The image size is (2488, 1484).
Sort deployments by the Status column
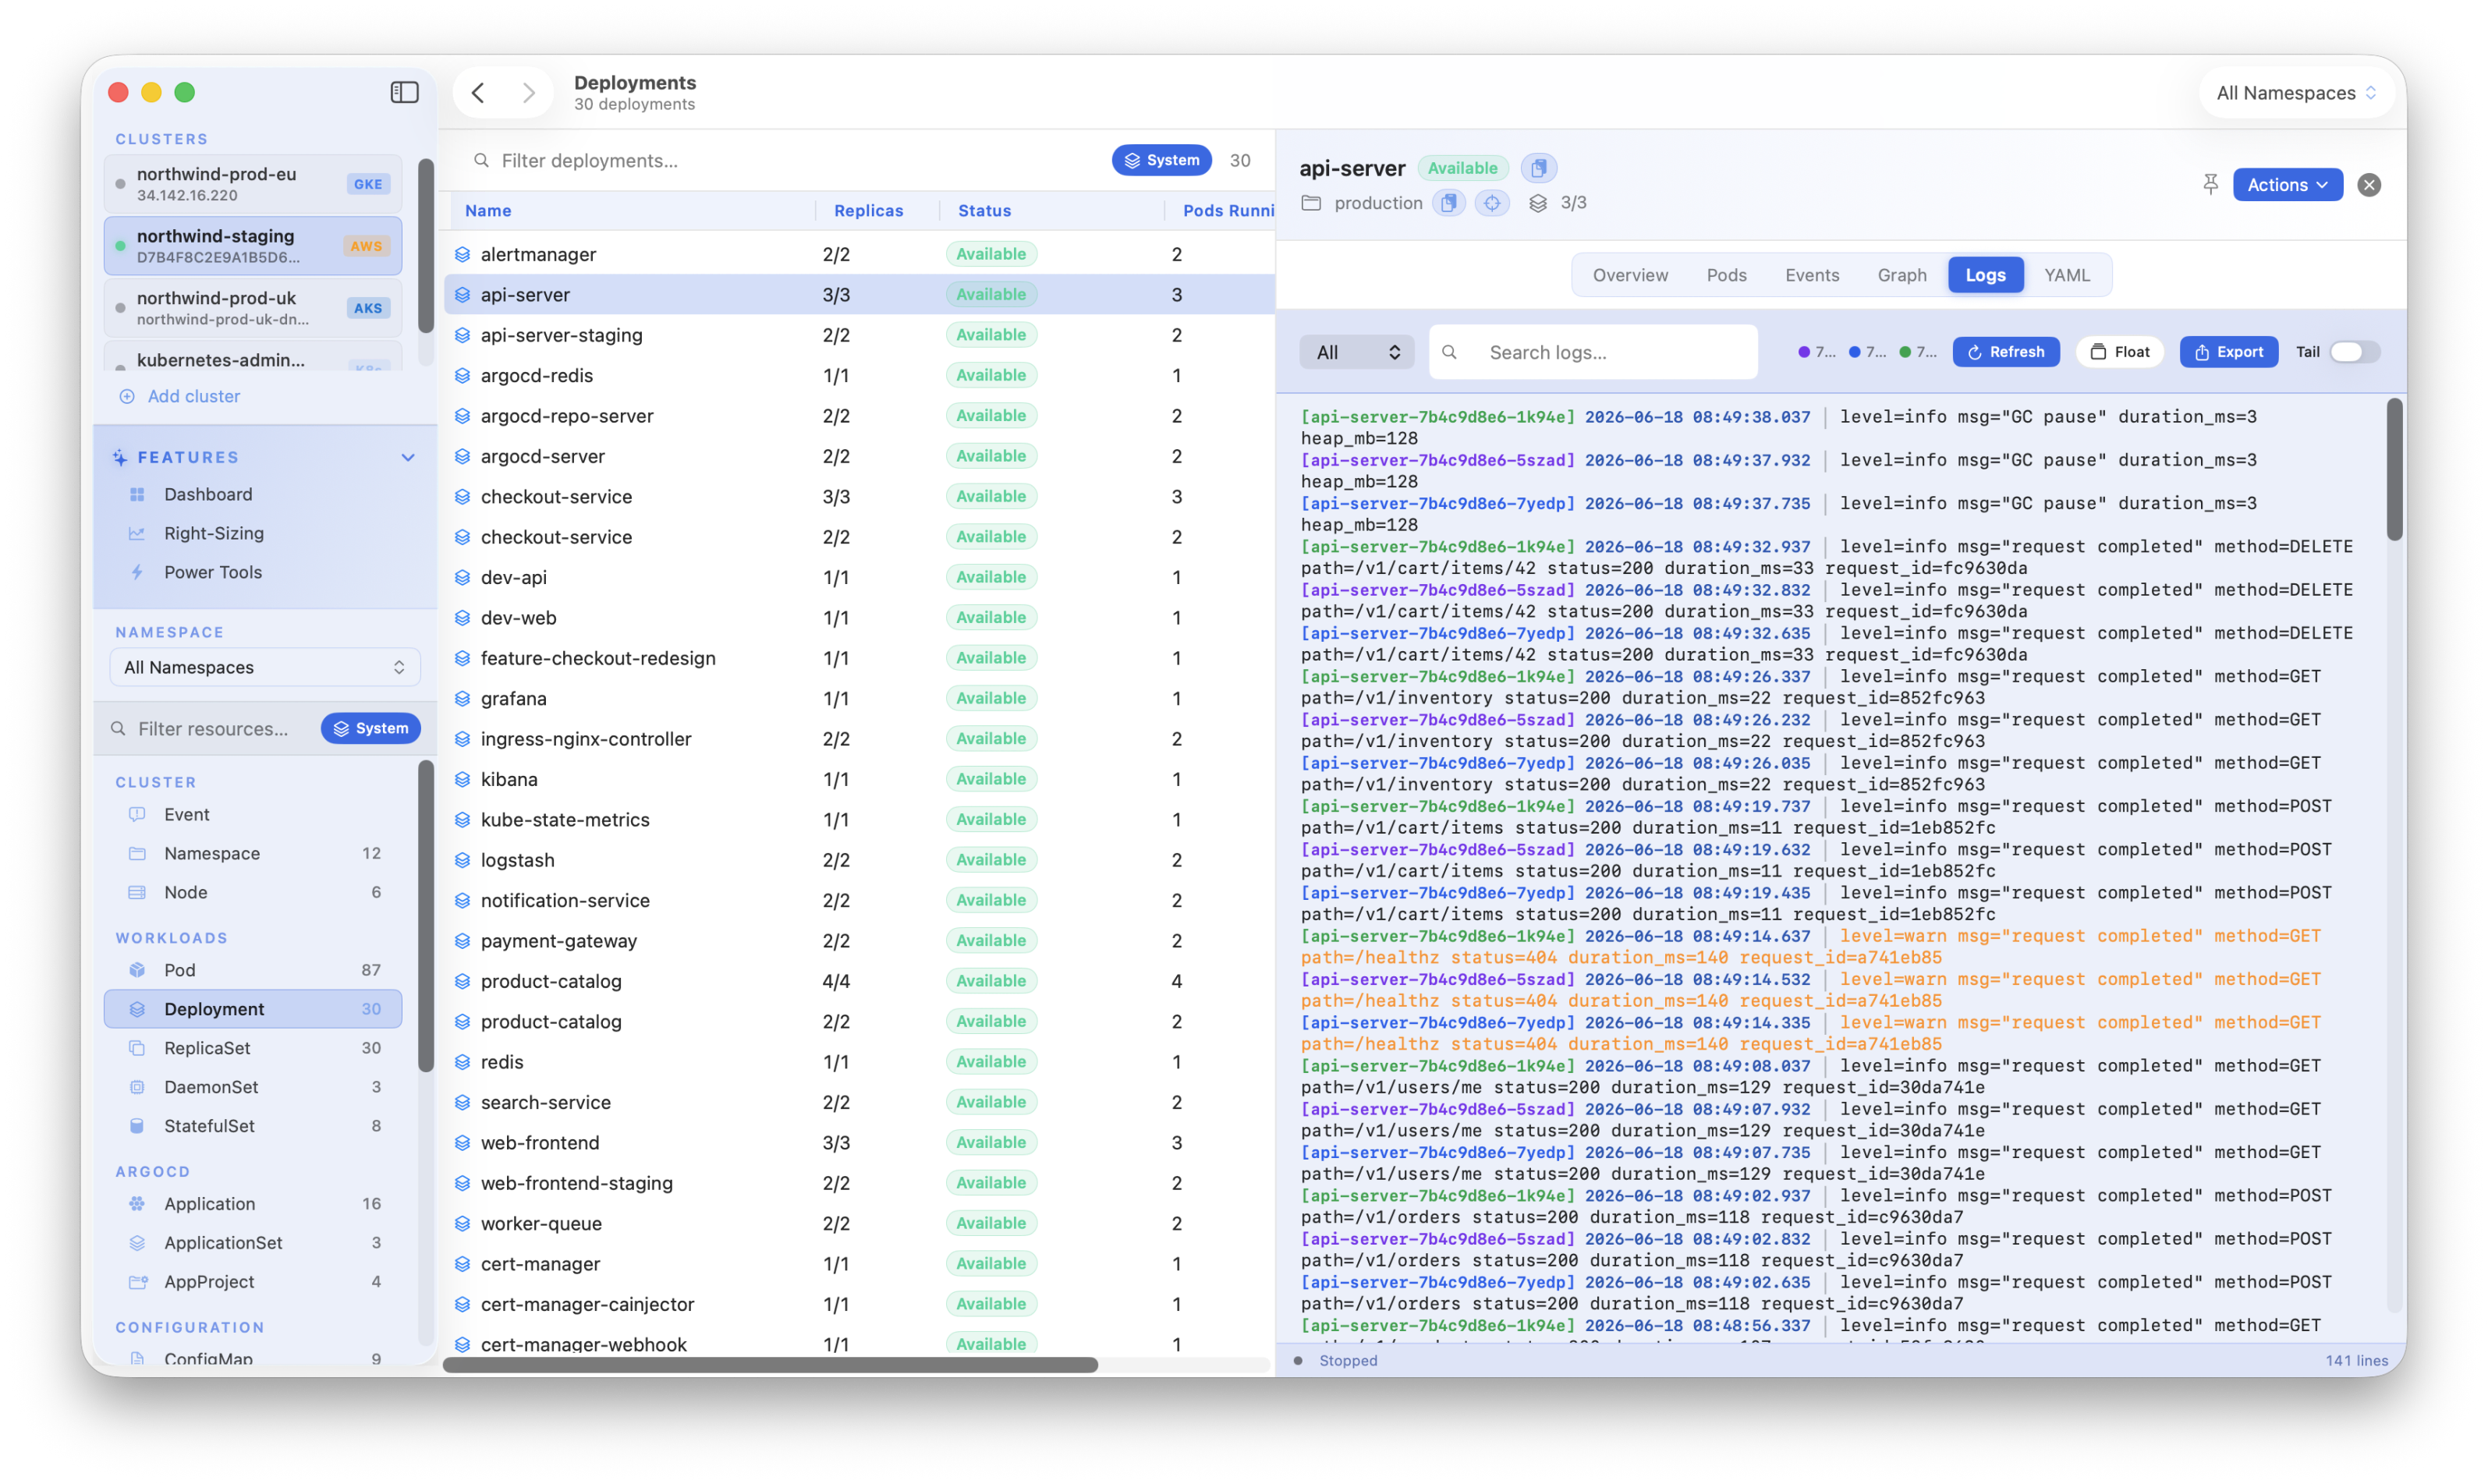[x=984, y=211]
